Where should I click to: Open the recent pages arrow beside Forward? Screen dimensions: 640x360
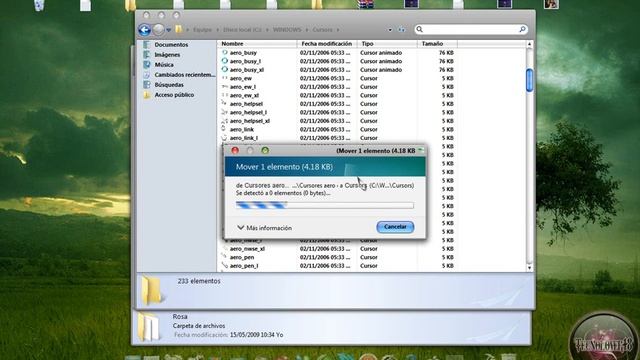169,30
